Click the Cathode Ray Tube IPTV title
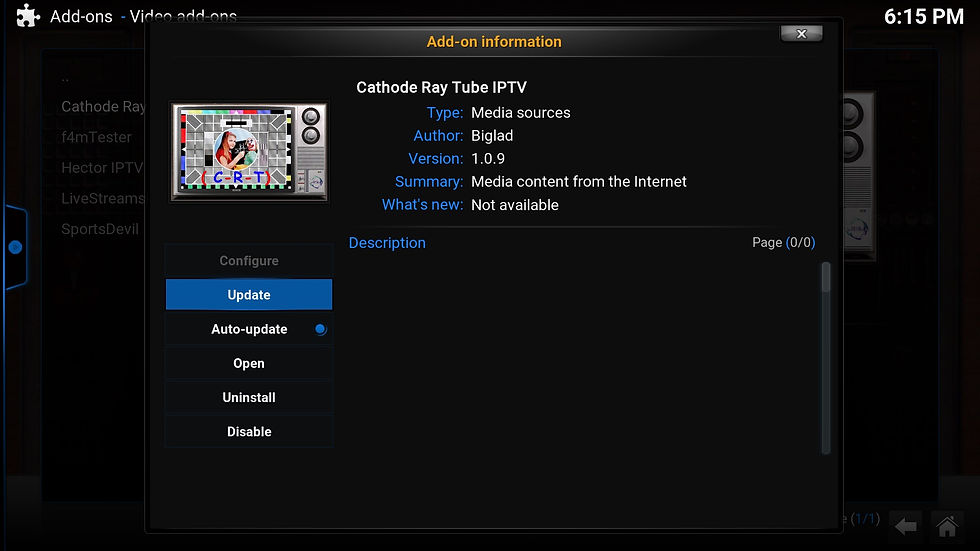The height and width of the screenshot is (551, 980). tap(441, 87)
